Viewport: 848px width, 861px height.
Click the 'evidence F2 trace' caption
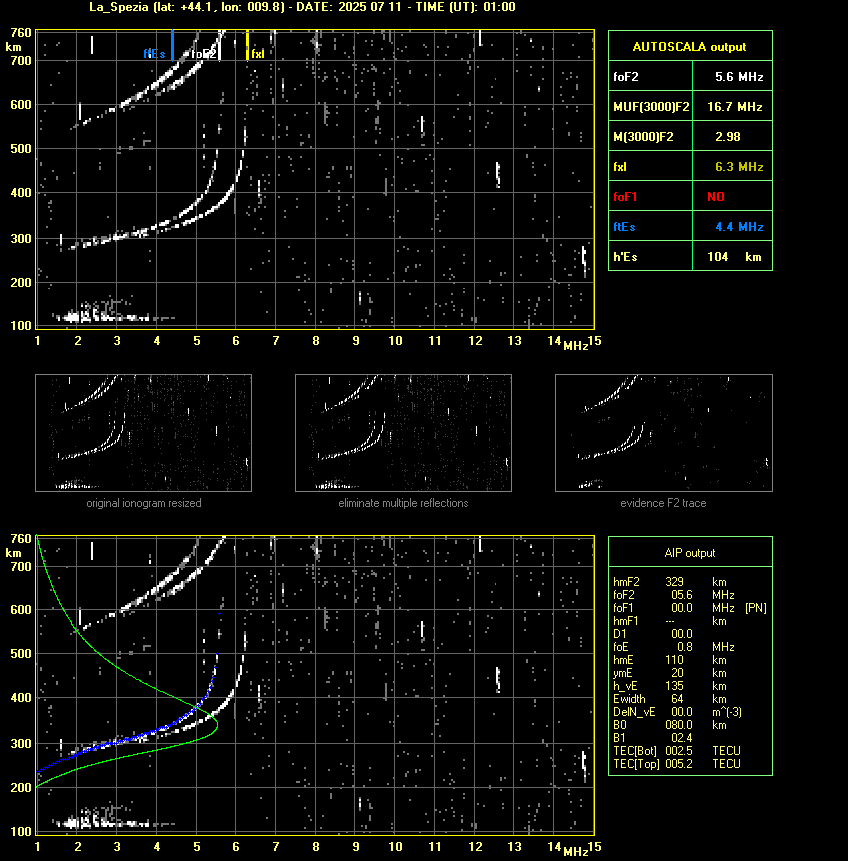663,503
